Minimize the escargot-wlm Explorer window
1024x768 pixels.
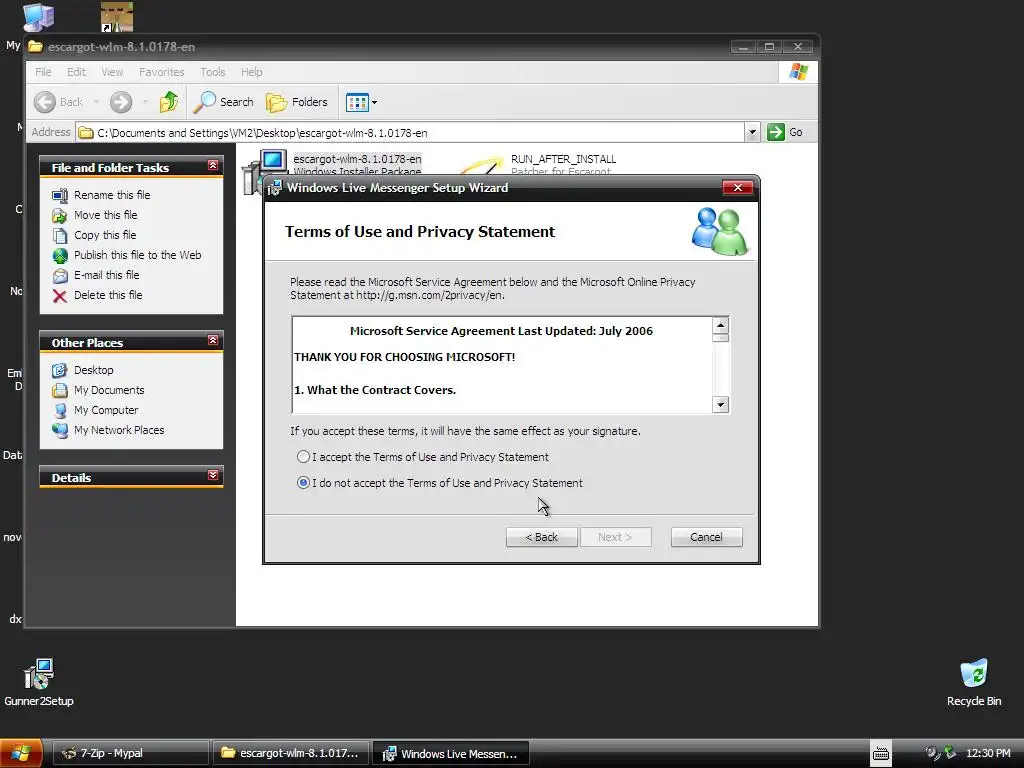point(743,46)
